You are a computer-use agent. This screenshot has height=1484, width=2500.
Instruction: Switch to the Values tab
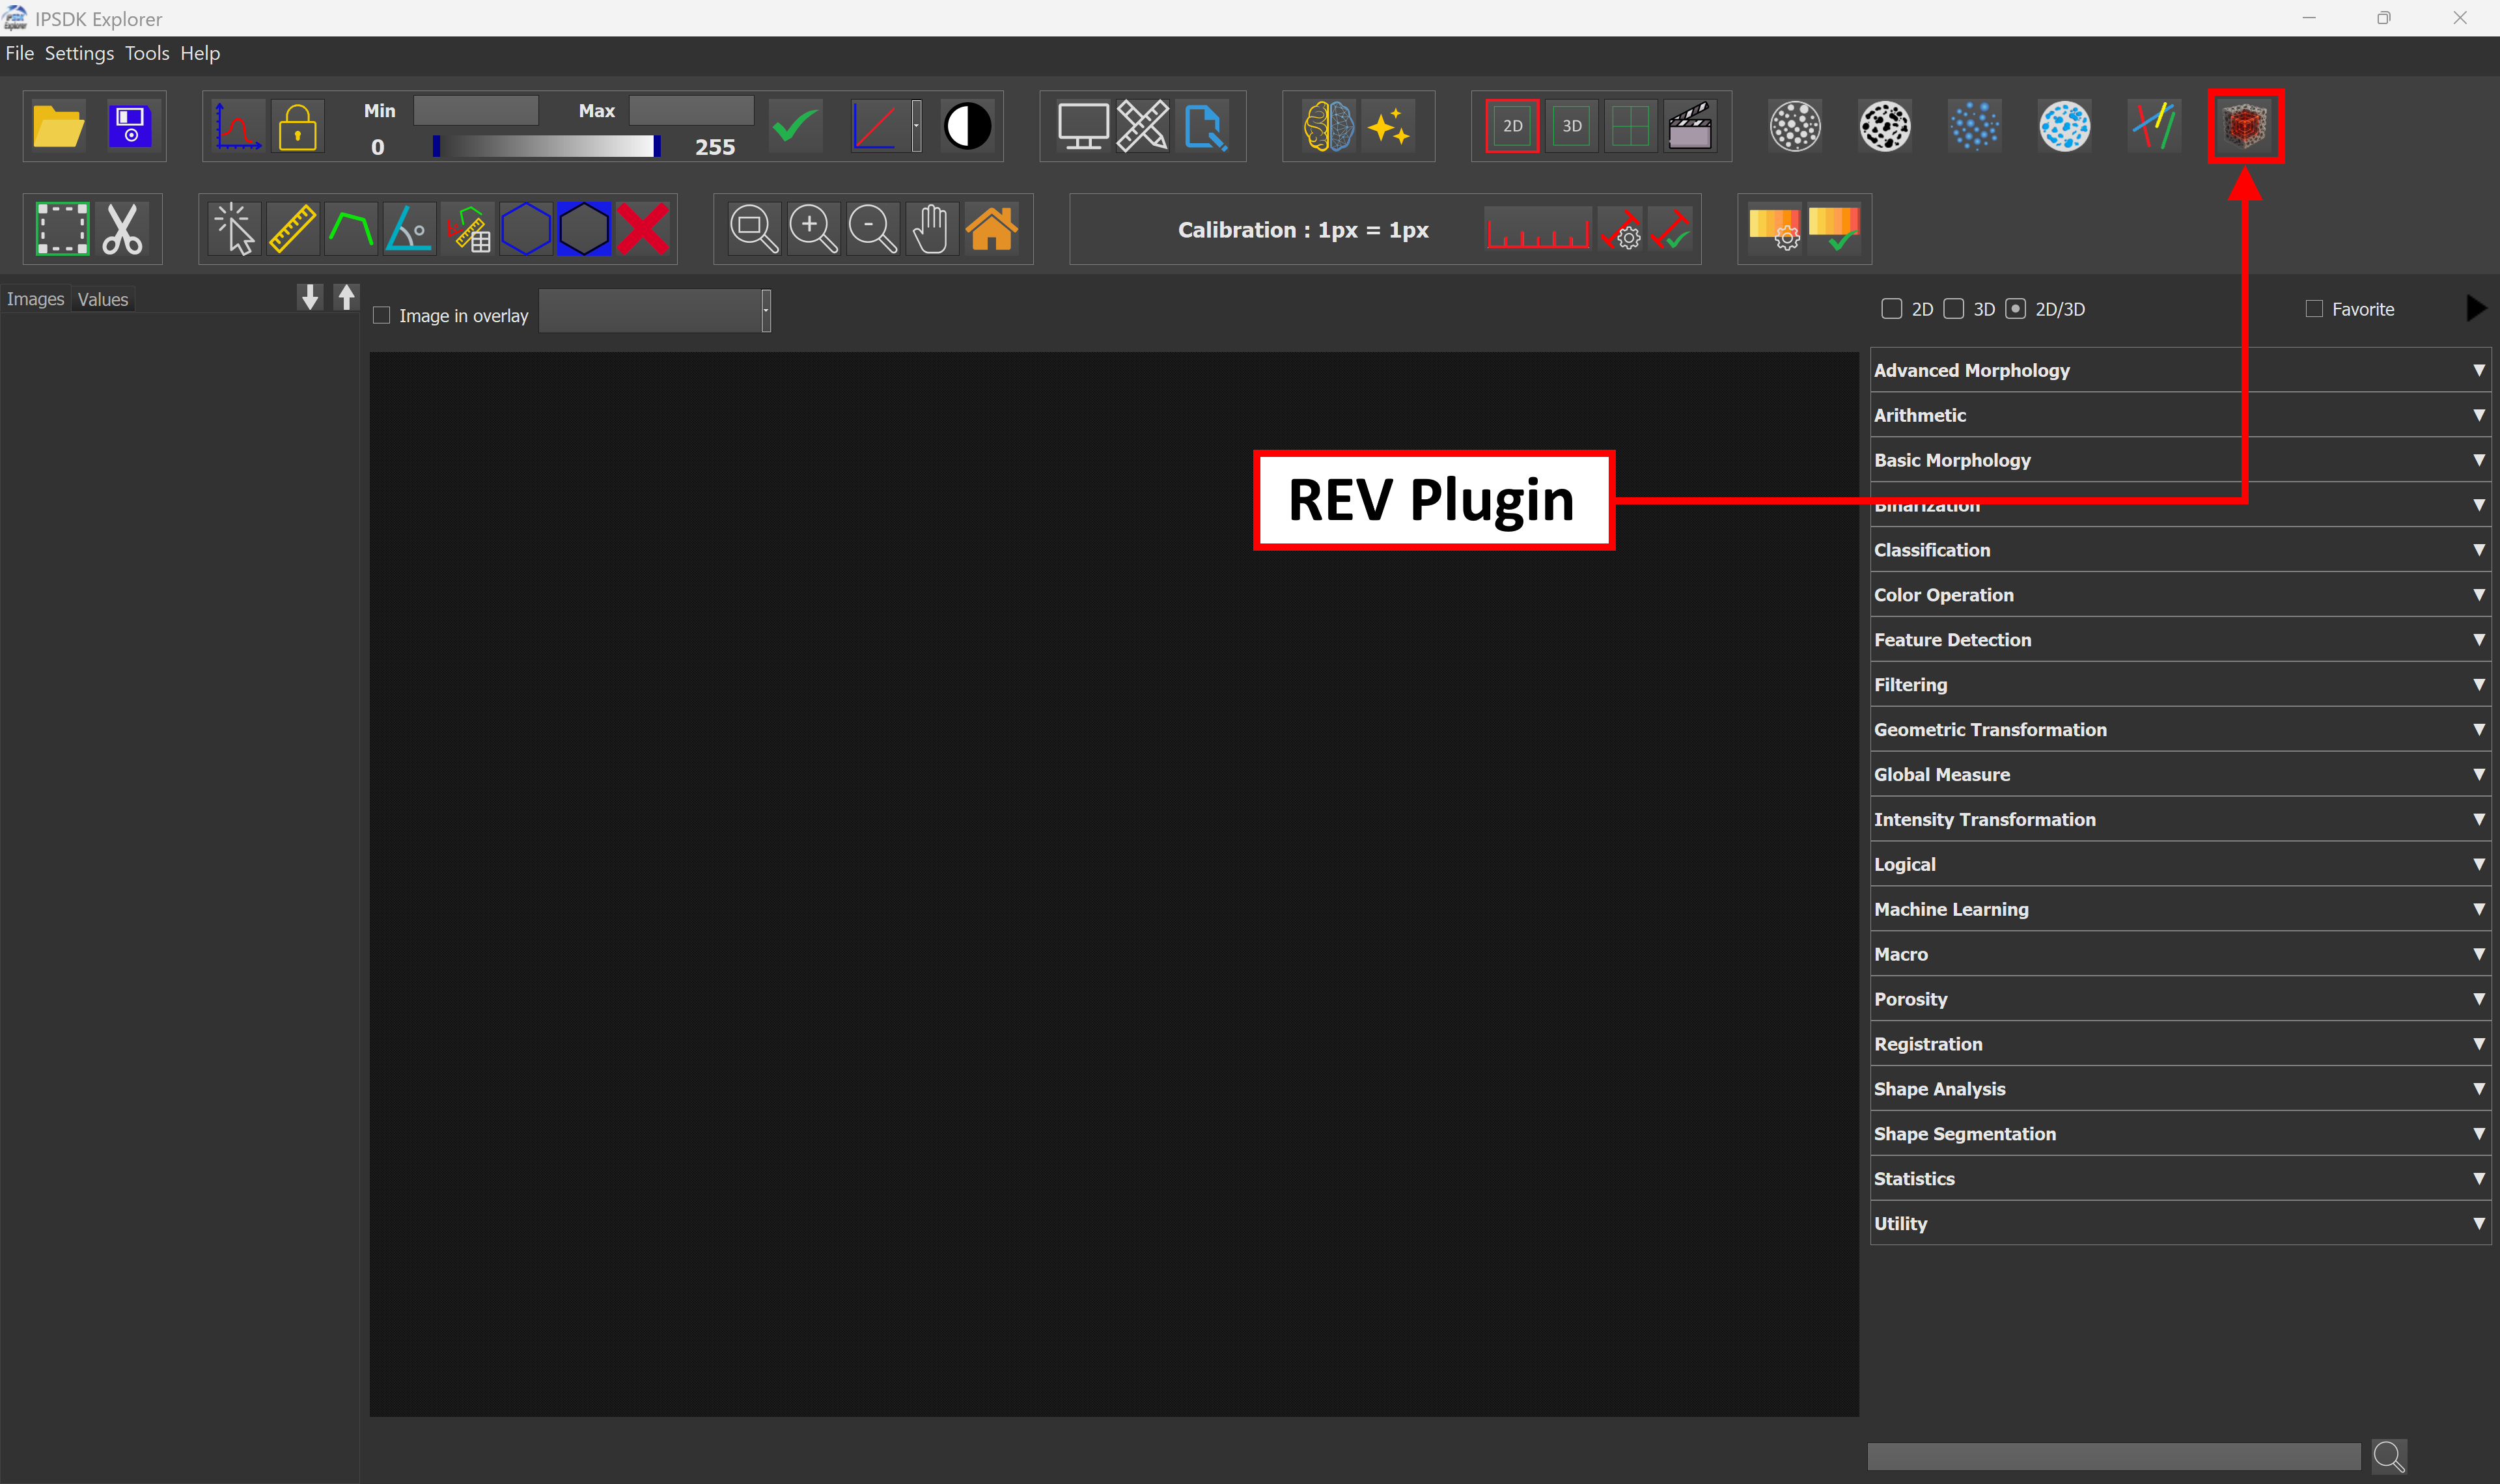click(103, 298)
